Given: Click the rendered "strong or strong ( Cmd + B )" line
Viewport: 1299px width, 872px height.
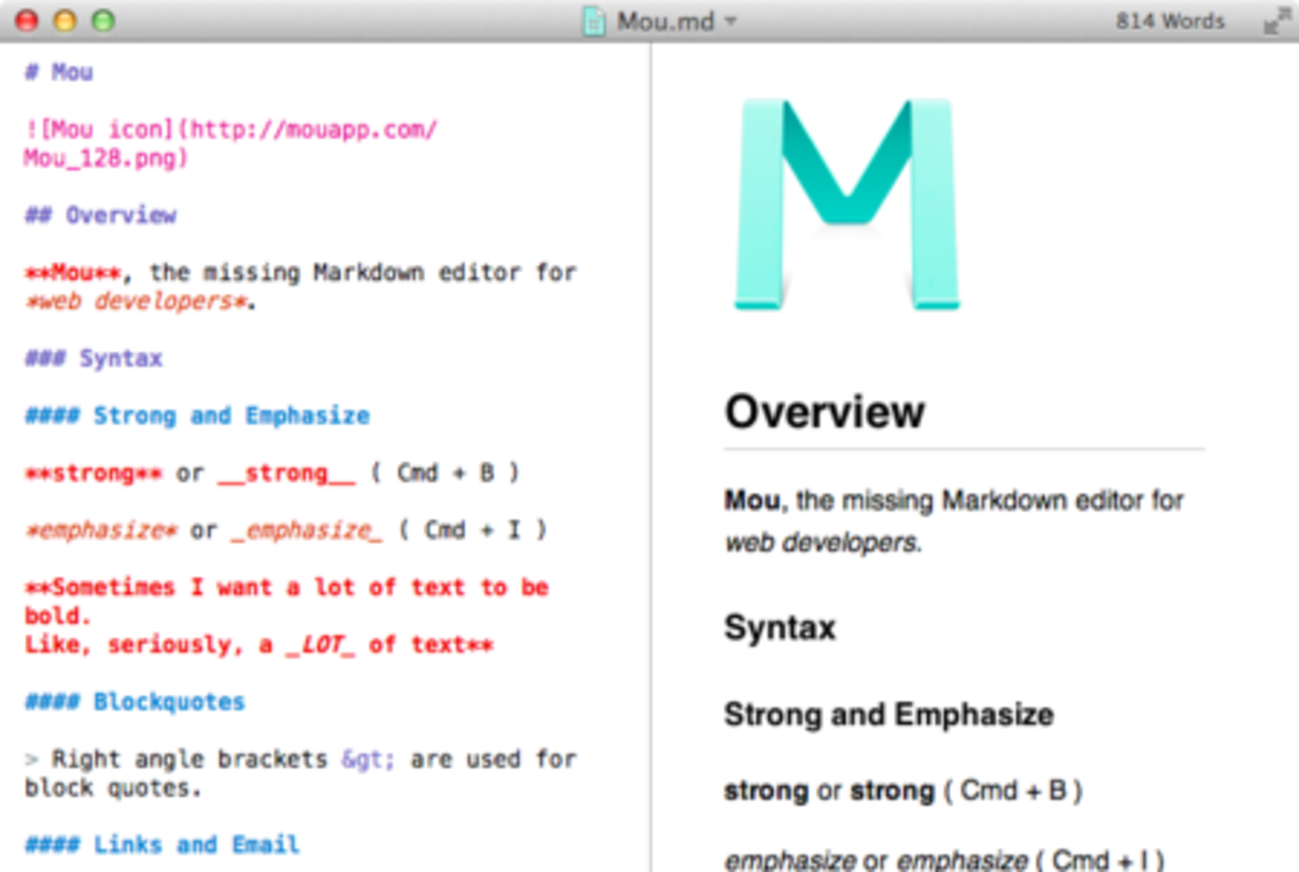Looking at the screenshot, I should click(903, 791).
